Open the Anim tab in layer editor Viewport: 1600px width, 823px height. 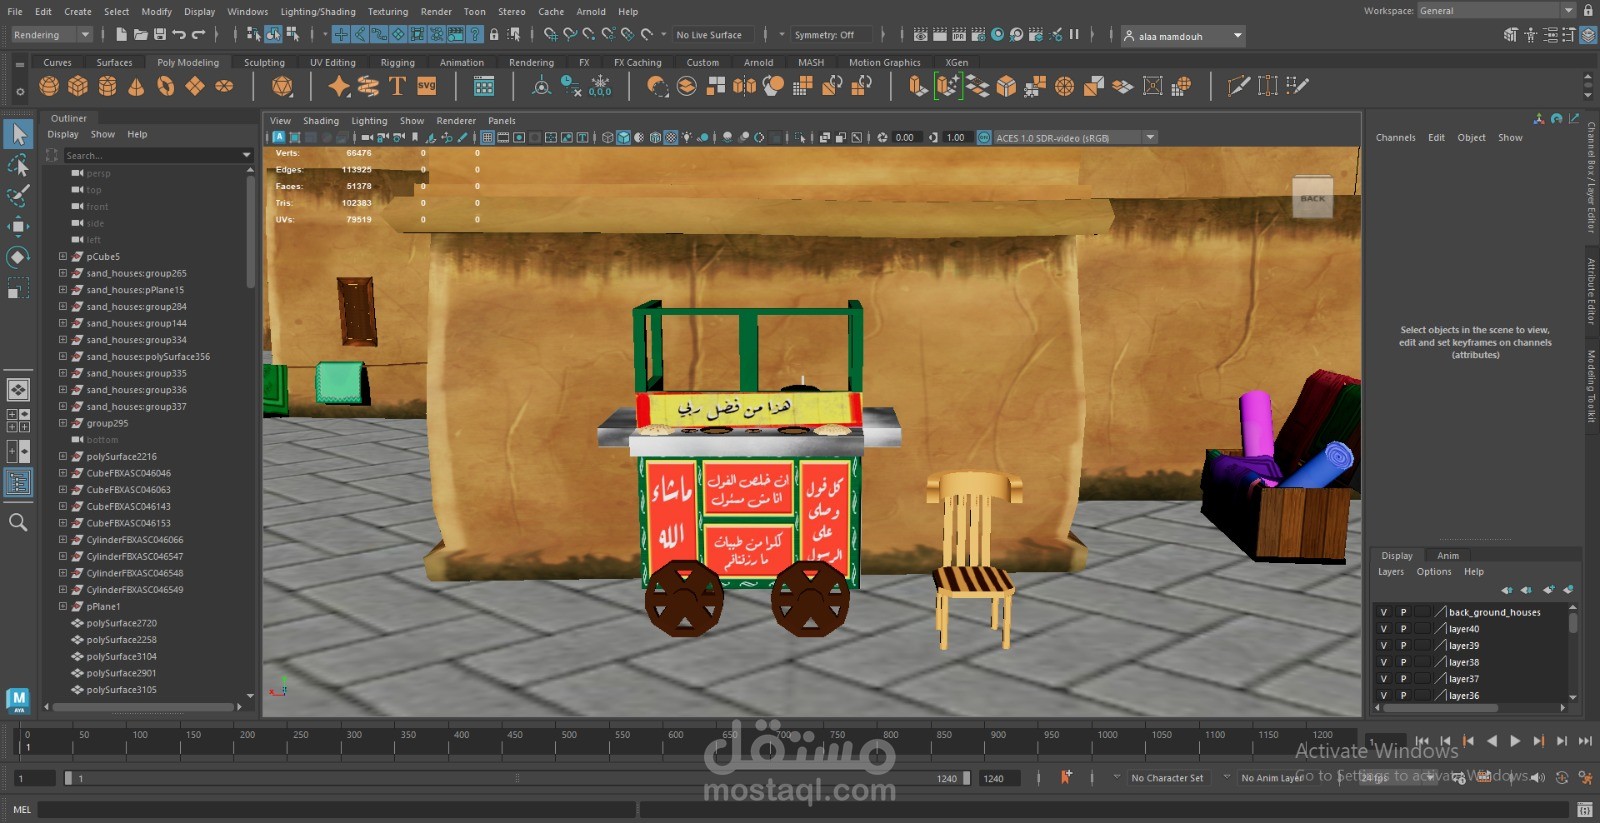click(1447, 556)
